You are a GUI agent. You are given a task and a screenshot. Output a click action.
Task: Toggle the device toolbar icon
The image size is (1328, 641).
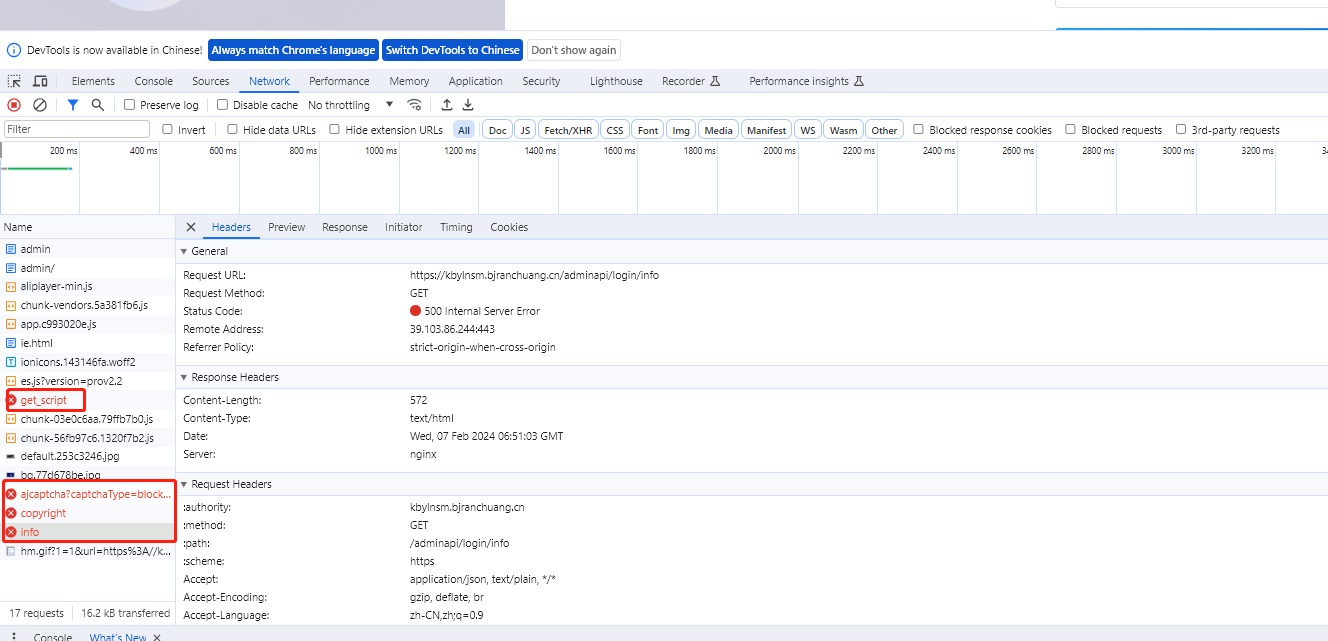(x=40, y=81)
